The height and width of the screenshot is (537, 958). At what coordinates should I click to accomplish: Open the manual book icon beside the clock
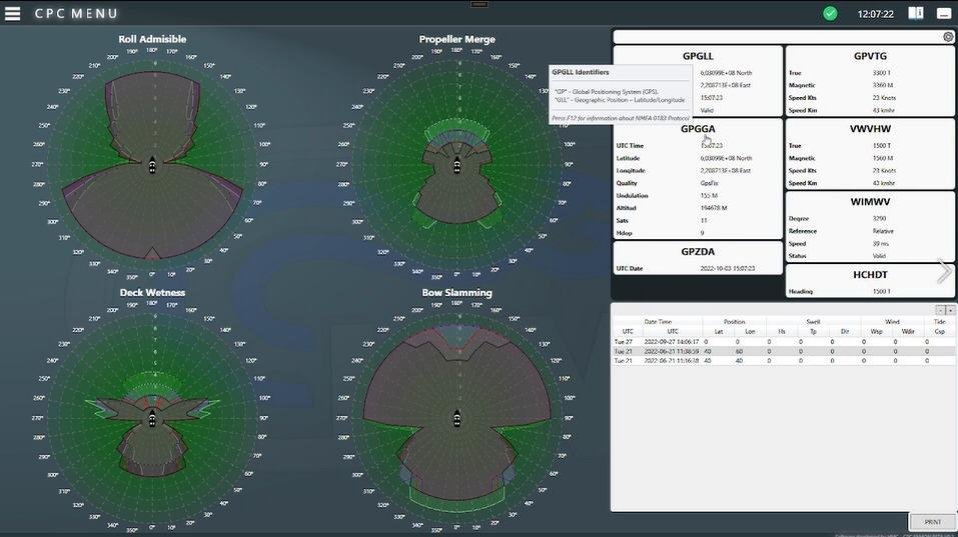point(915,13)
